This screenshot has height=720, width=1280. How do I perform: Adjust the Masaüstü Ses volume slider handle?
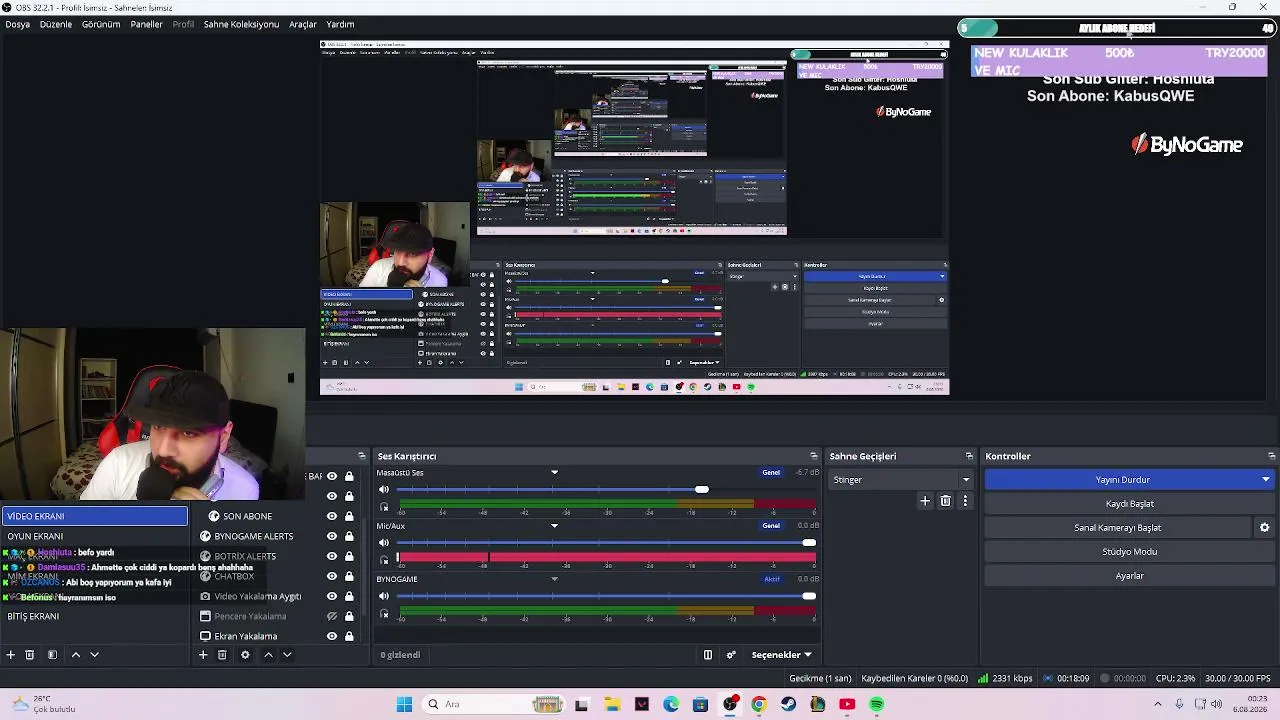(x=702, y=490)
